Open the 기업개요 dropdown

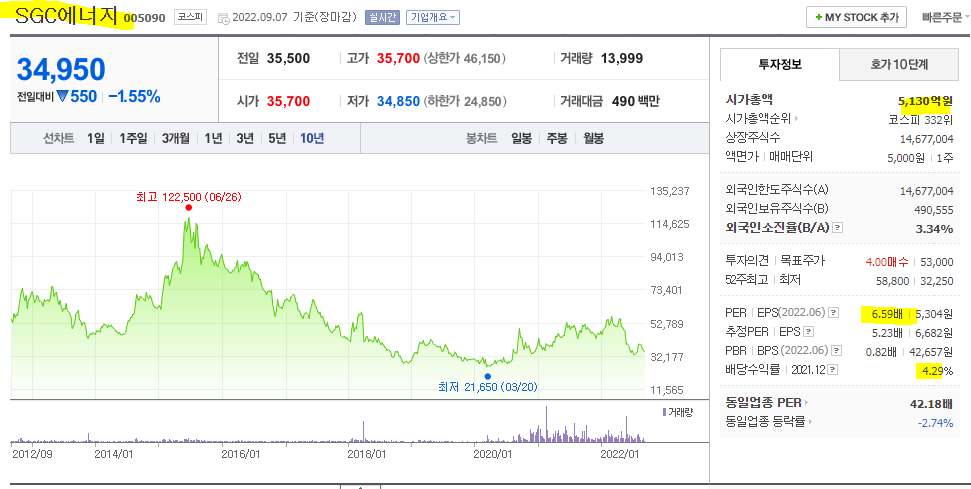click(433, 17)
